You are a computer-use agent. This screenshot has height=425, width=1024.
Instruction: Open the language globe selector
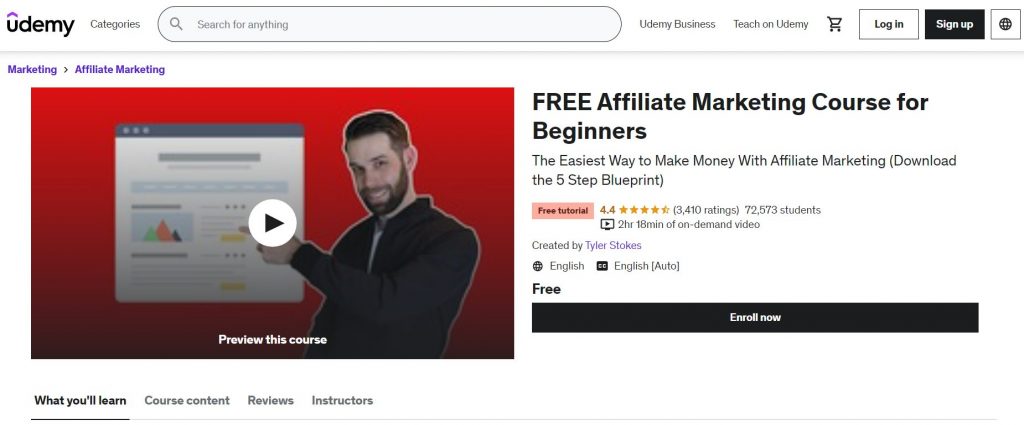(1005, 24)
